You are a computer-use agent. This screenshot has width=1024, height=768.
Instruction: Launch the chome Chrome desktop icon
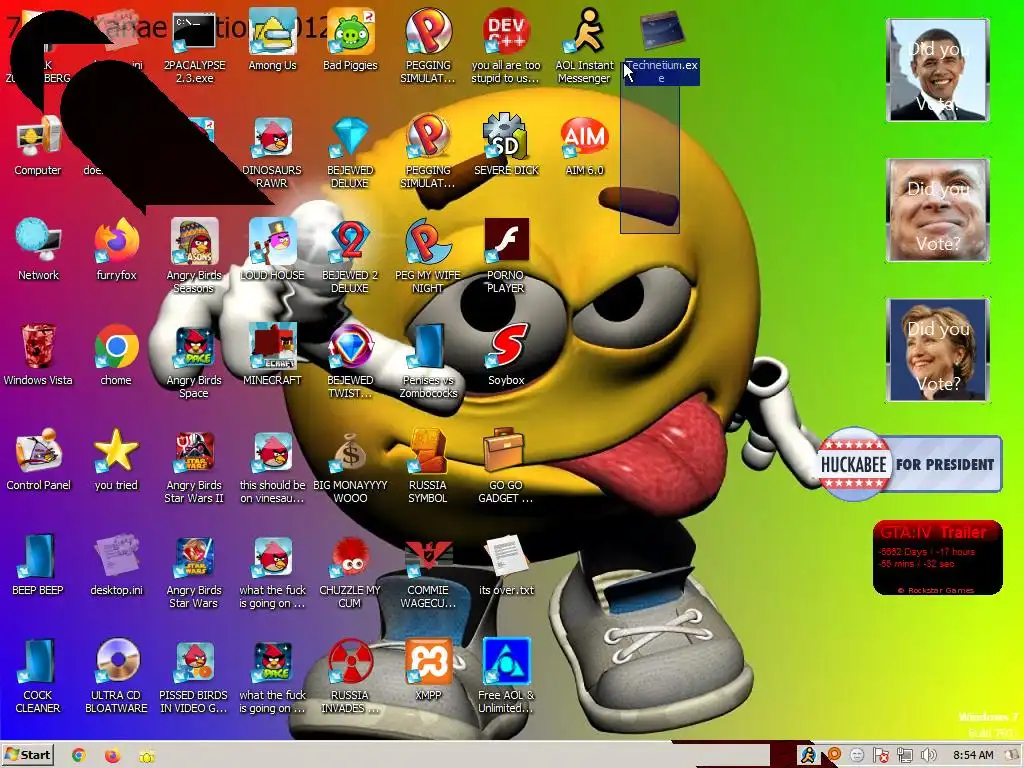point(116,355)
